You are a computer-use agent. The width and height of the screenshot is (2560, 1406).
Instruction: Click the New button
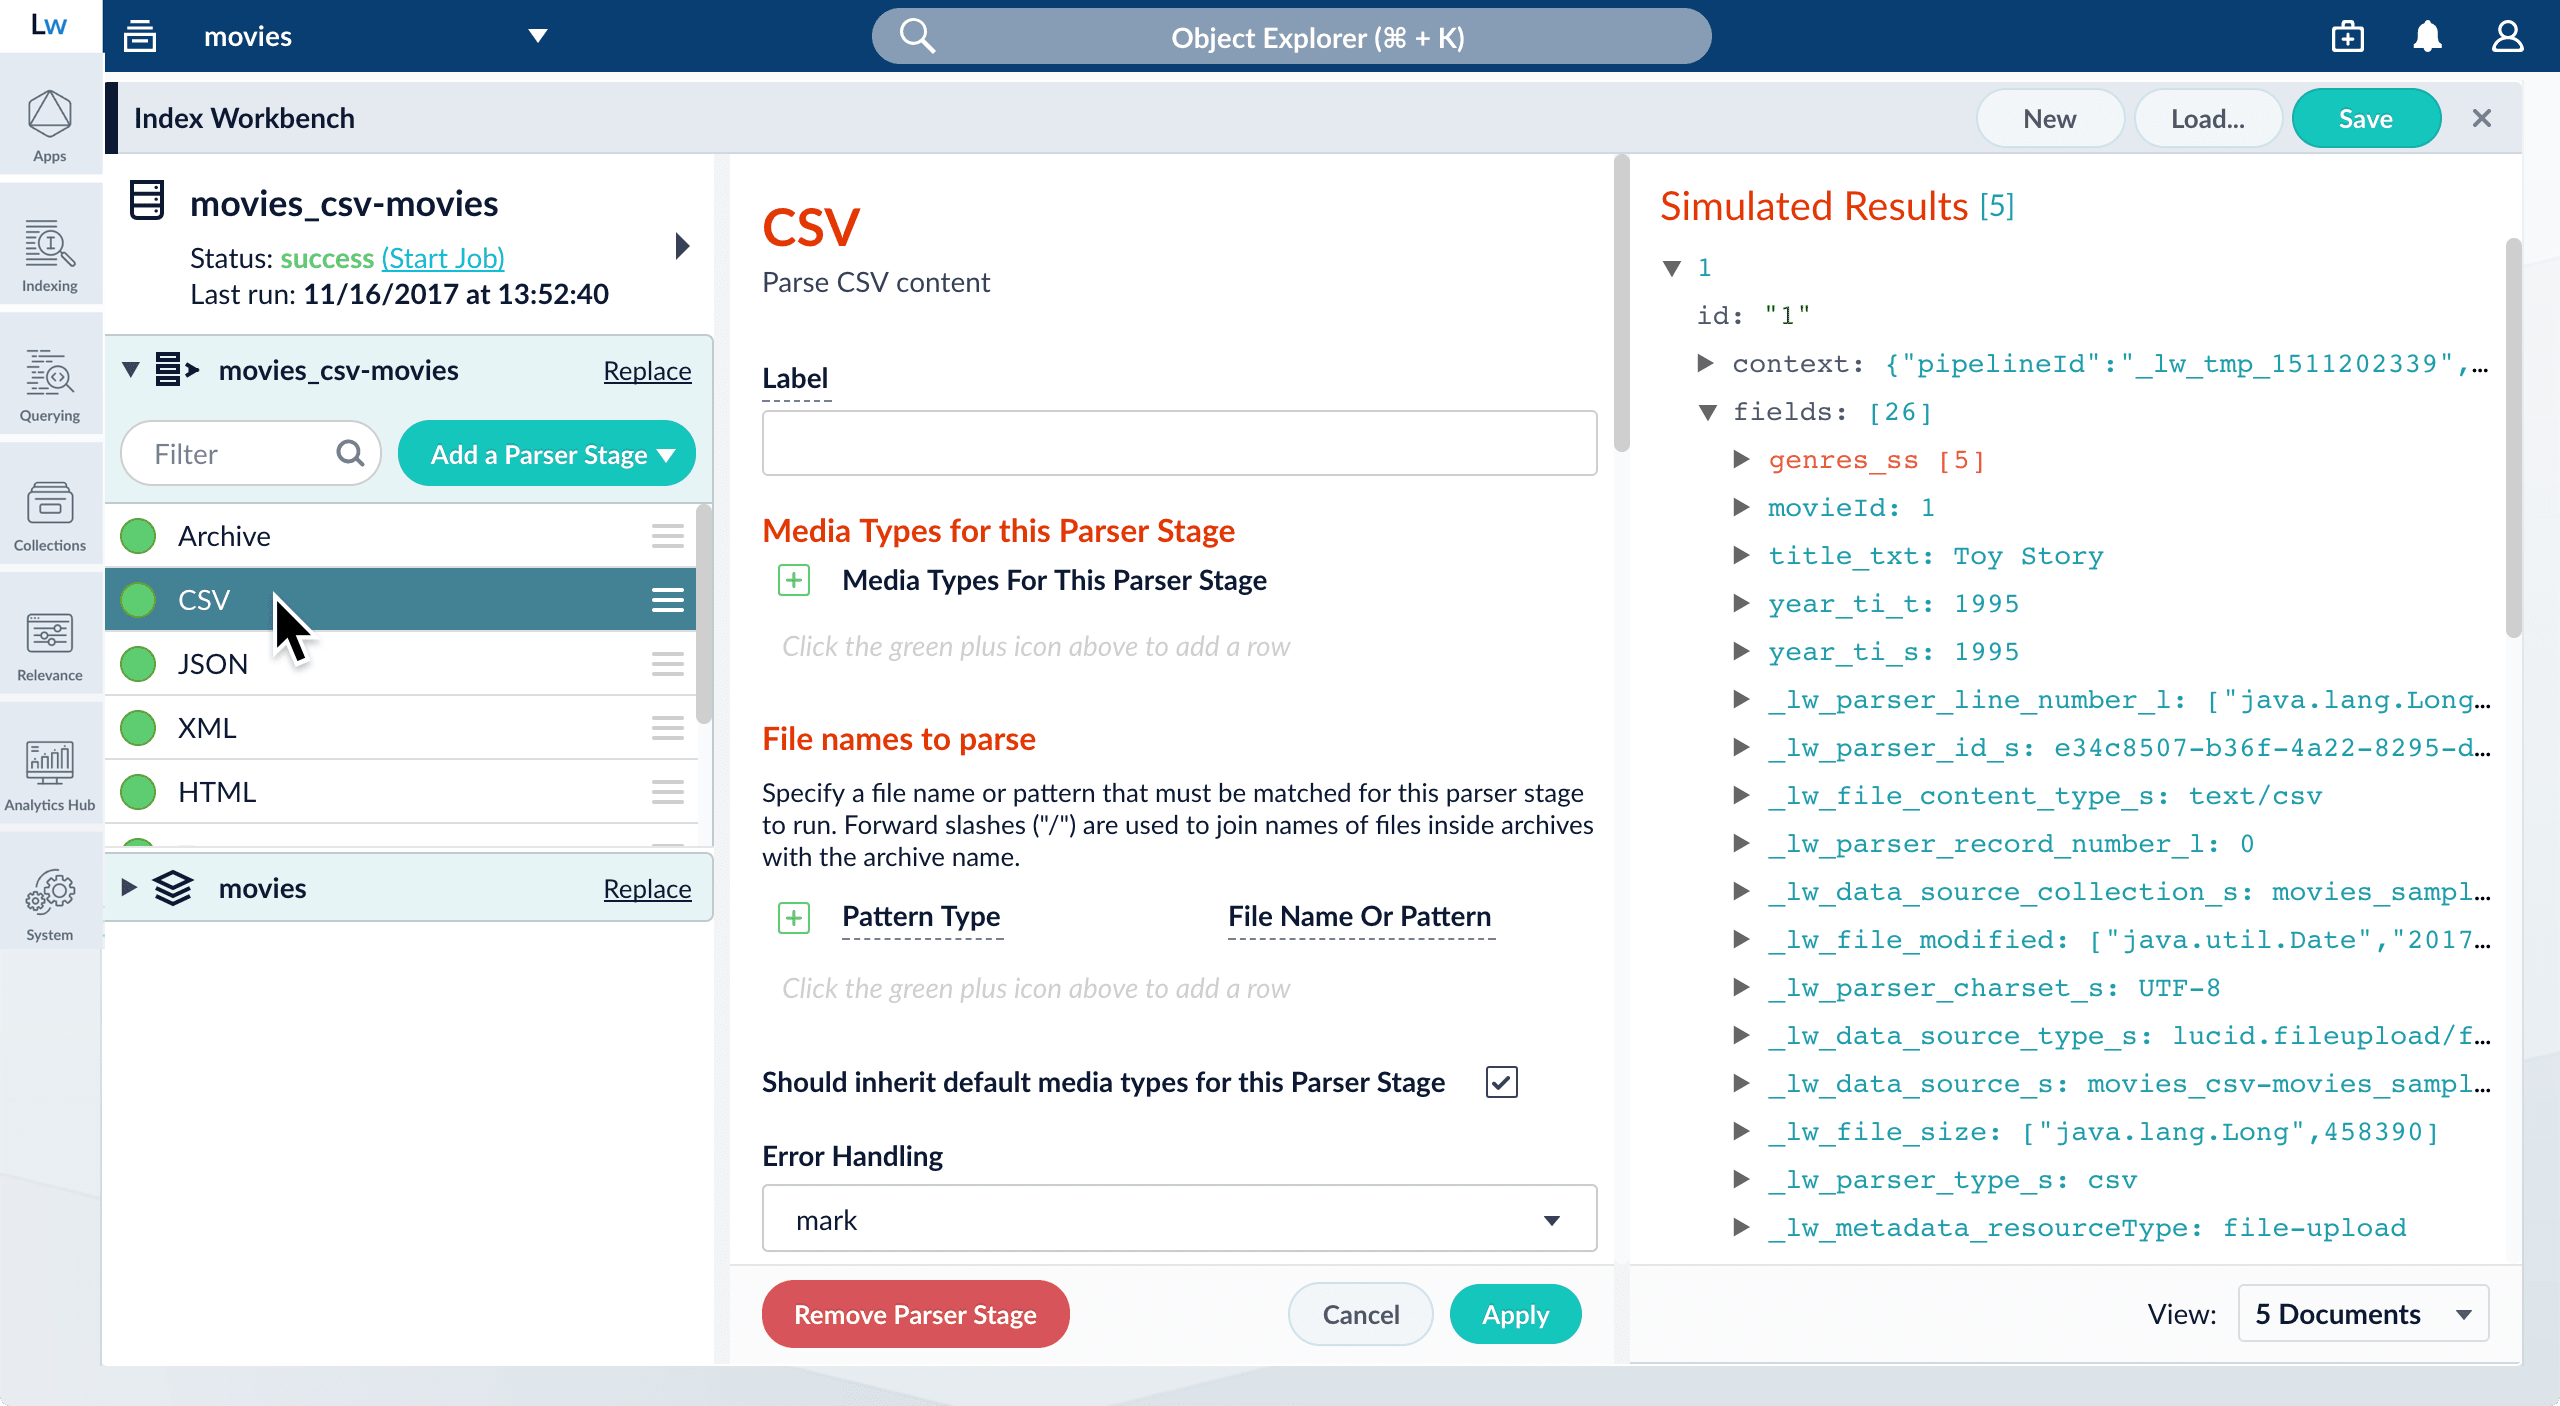pyautogui.click(x=2049, y=118)
